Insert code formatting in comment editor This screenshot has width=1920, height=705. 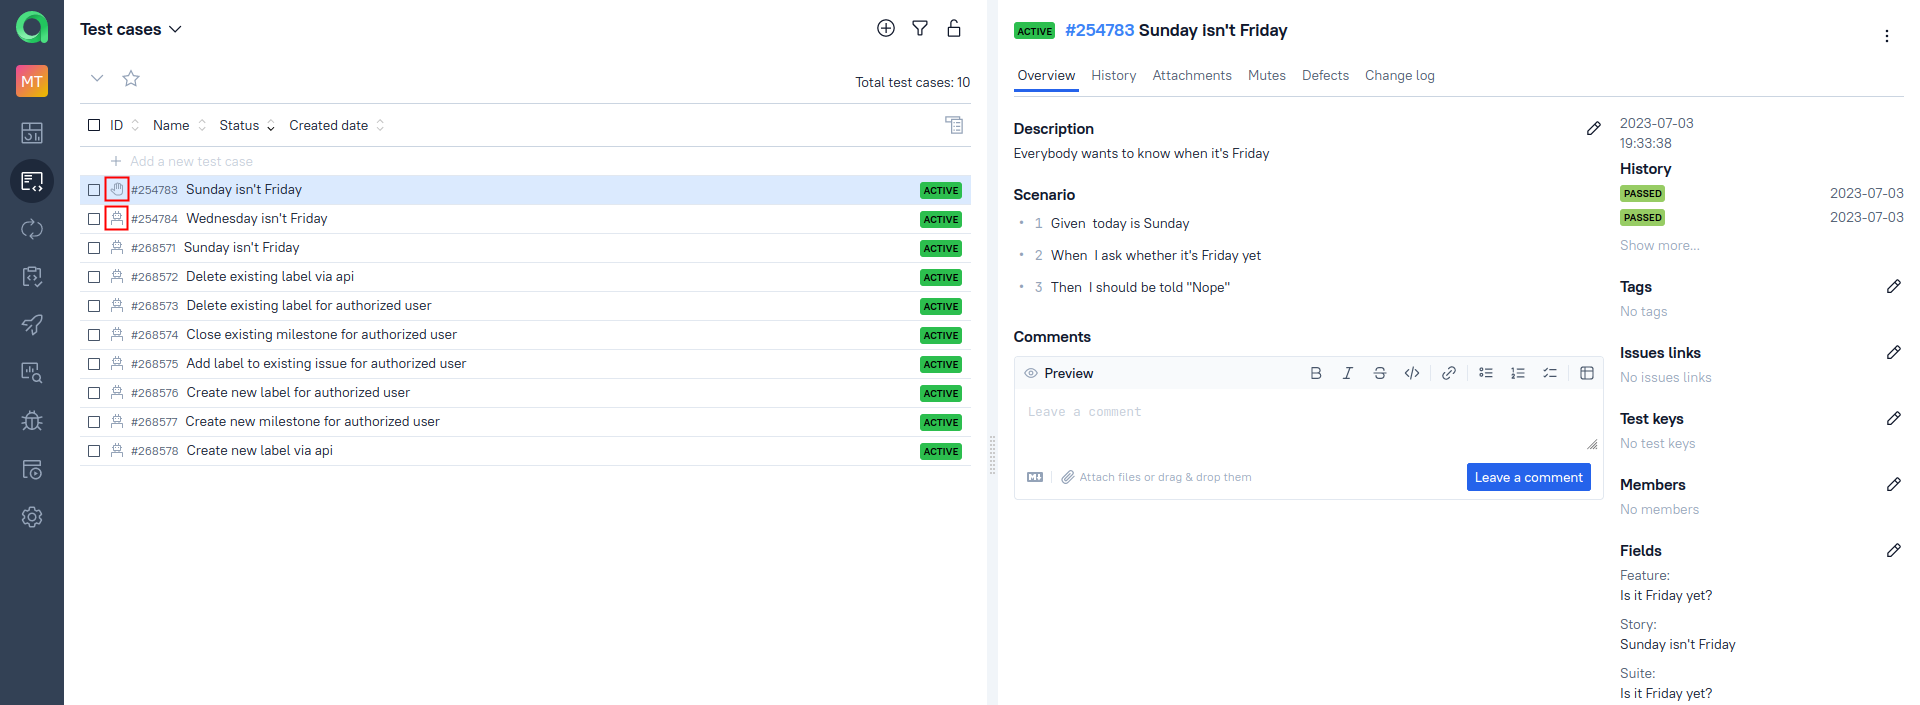point(1412,373)
